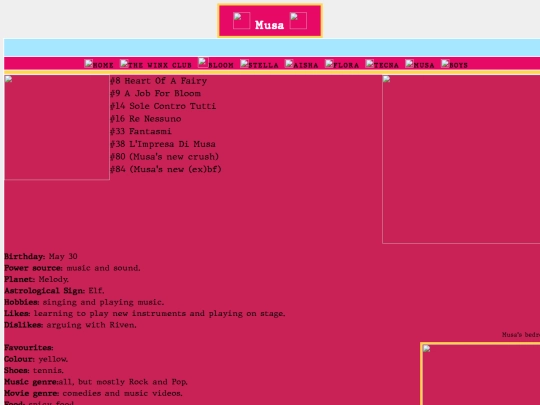
Task: Click the icon beside Bloom link
Action: 203,63
